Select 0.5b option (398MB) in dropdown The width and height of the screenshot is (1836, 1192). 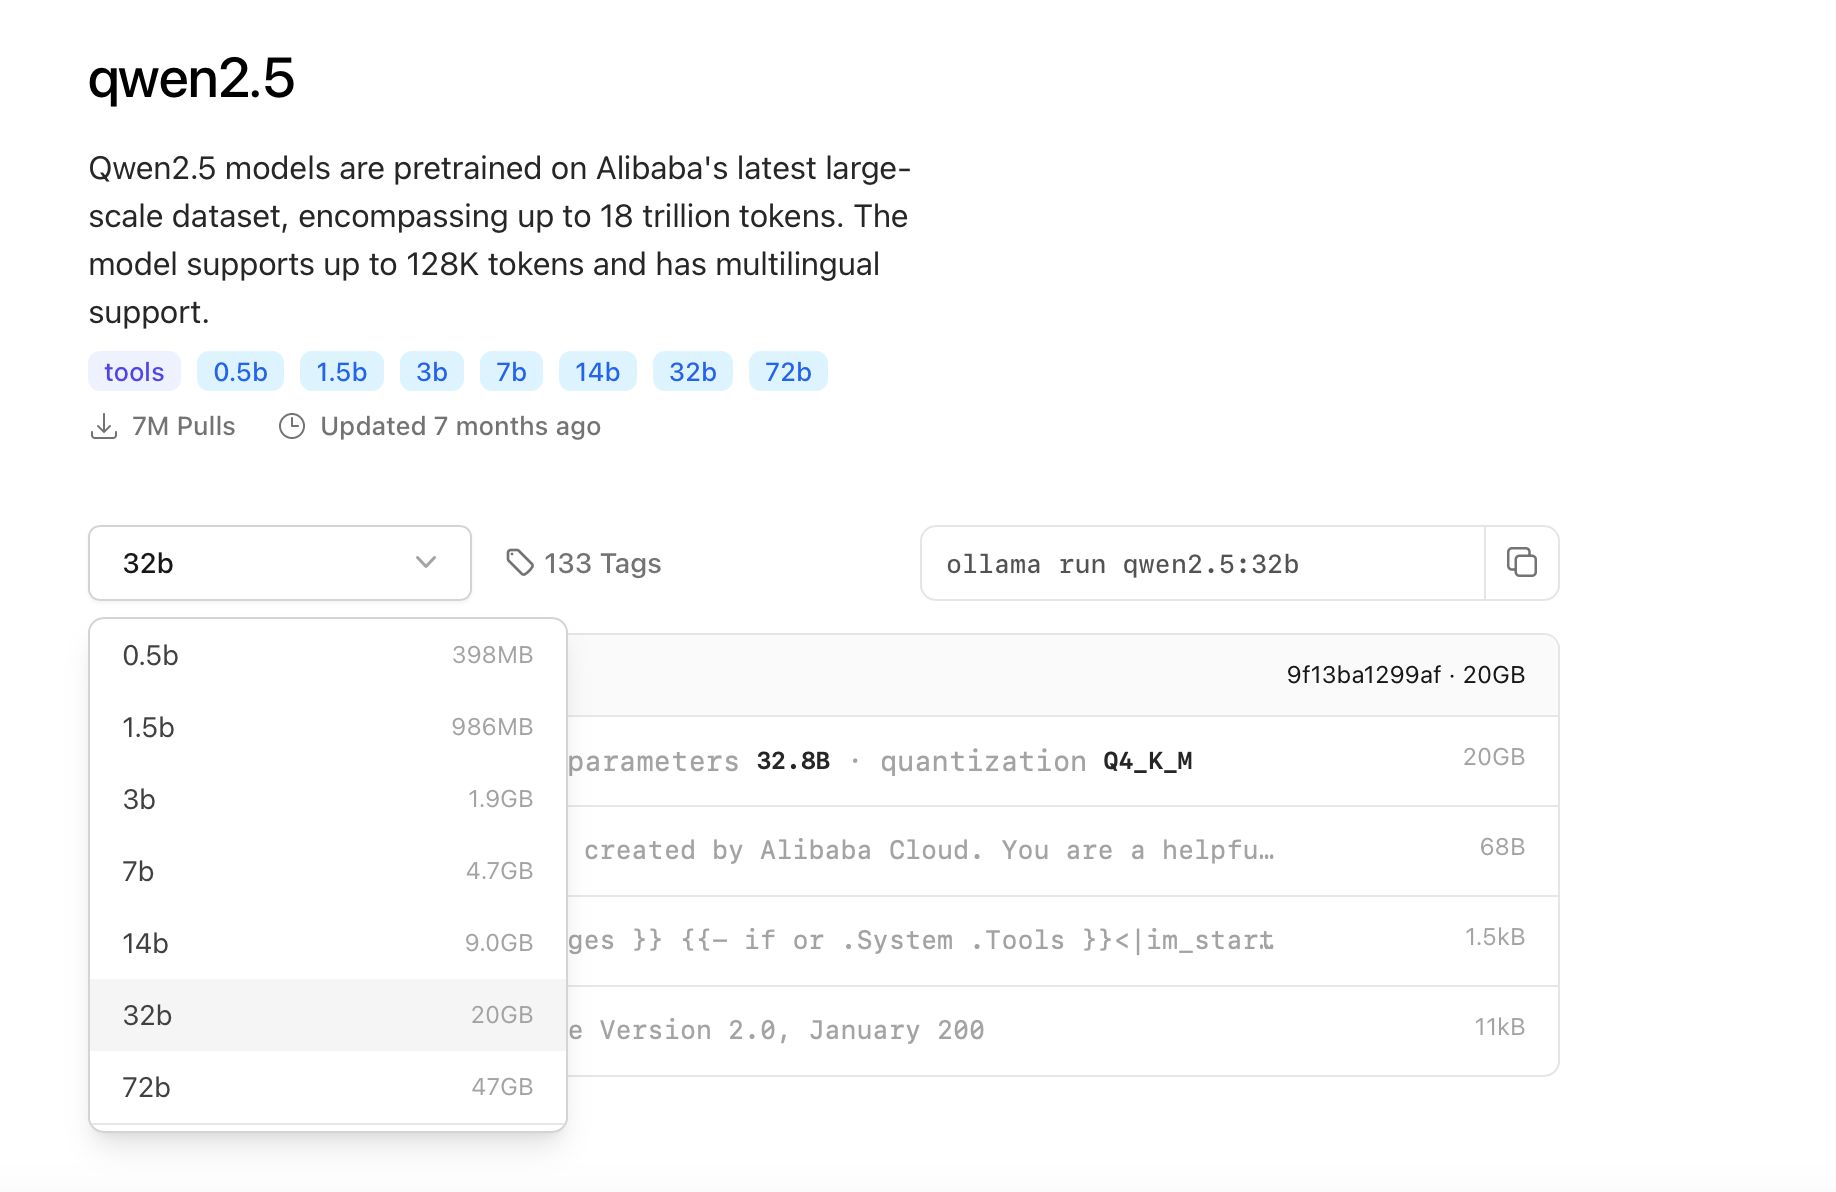[328, 656]
